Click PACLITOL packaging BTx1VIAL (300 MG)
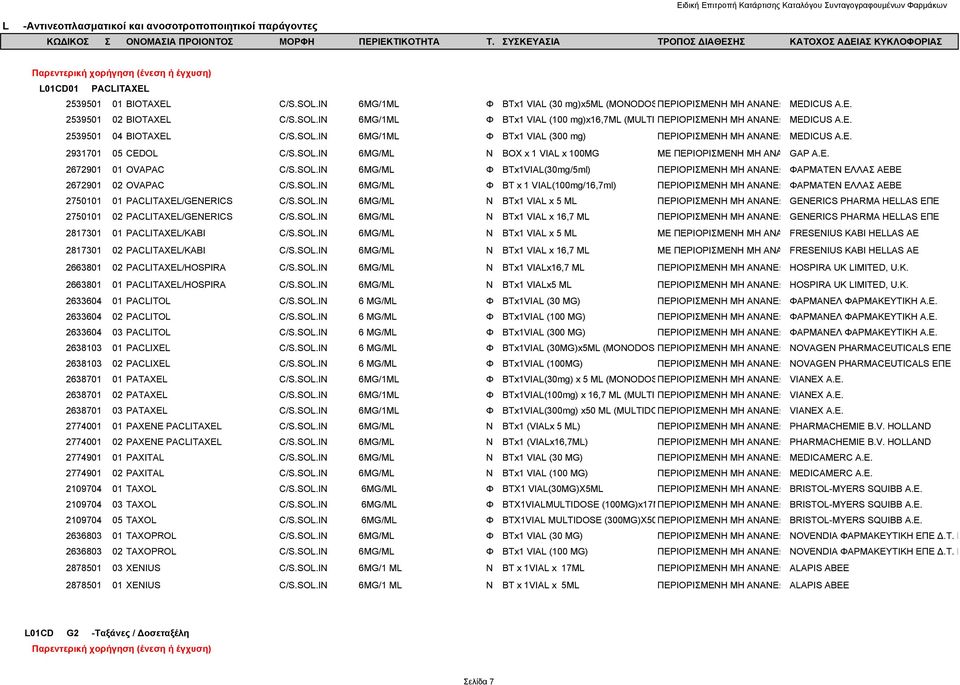 (x=544, y=332)
